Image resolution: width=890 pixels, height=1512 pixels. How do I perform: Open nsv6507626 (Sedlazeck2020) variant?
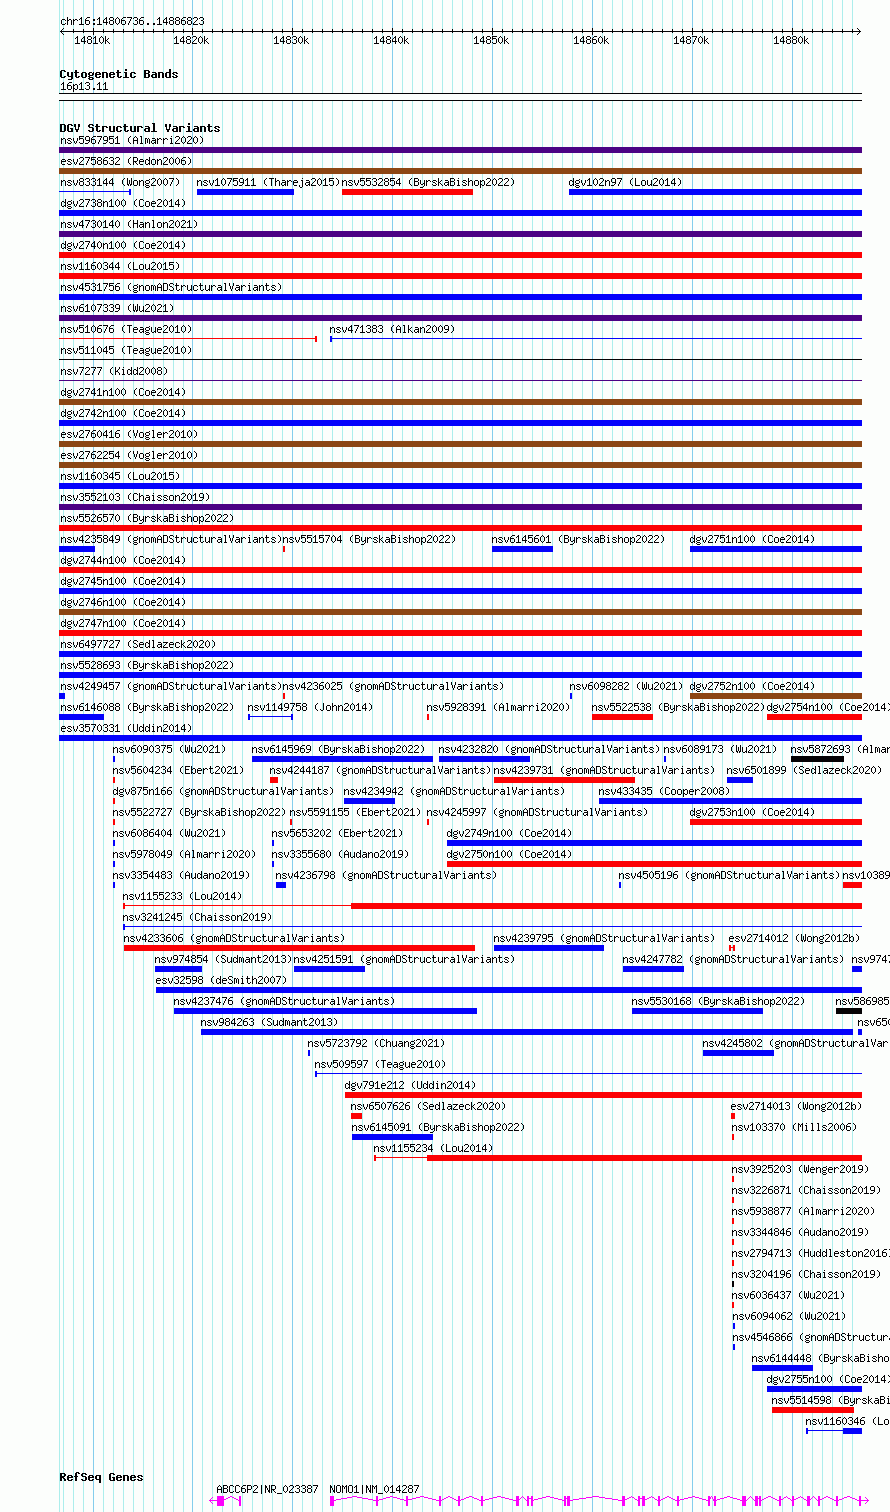(428, 1107)
